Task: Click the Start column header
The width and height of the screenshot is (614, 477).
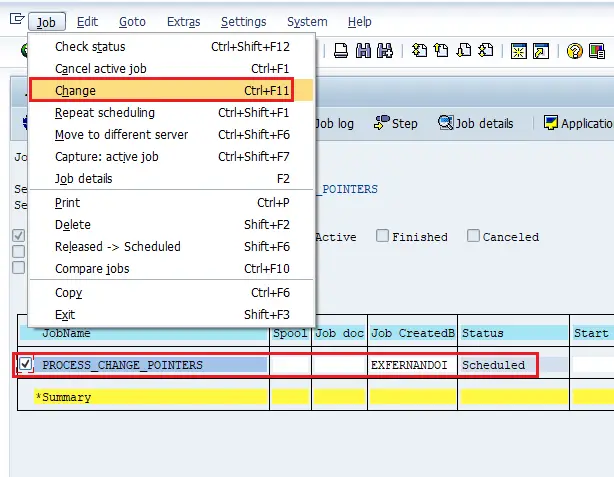Action: pyautogui.click(x=592, y=333)
